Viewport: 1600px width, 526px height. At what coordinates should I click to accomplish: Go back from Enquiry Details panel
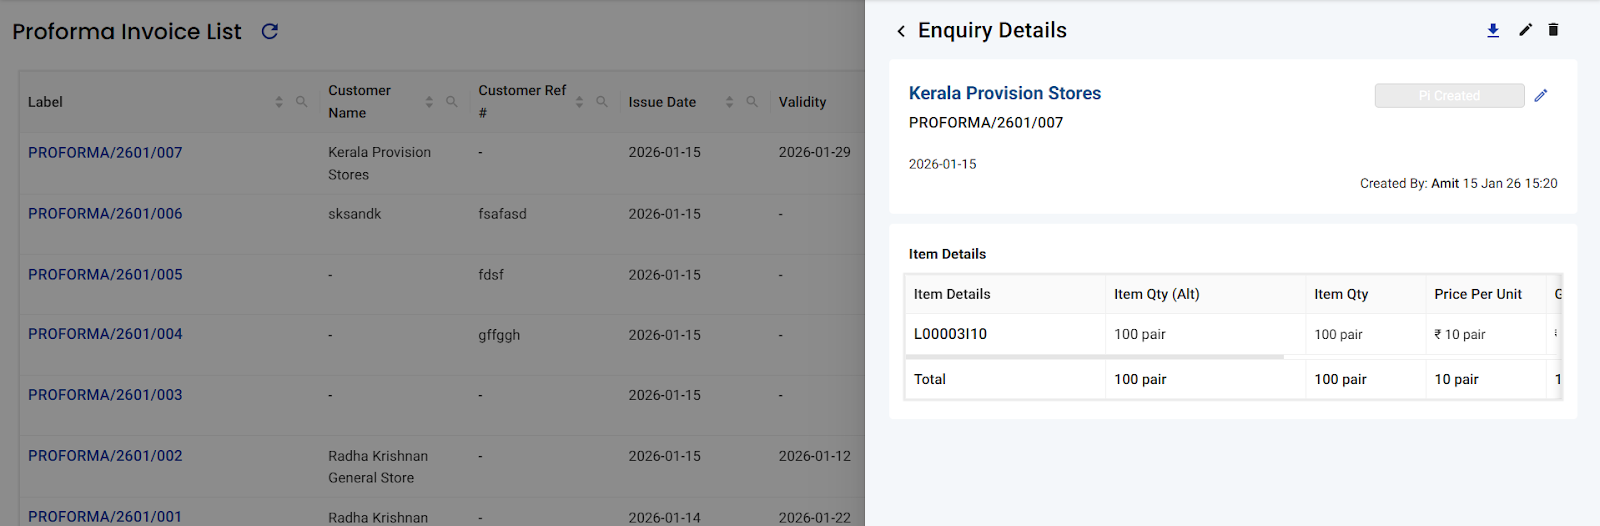click(901, 31)
